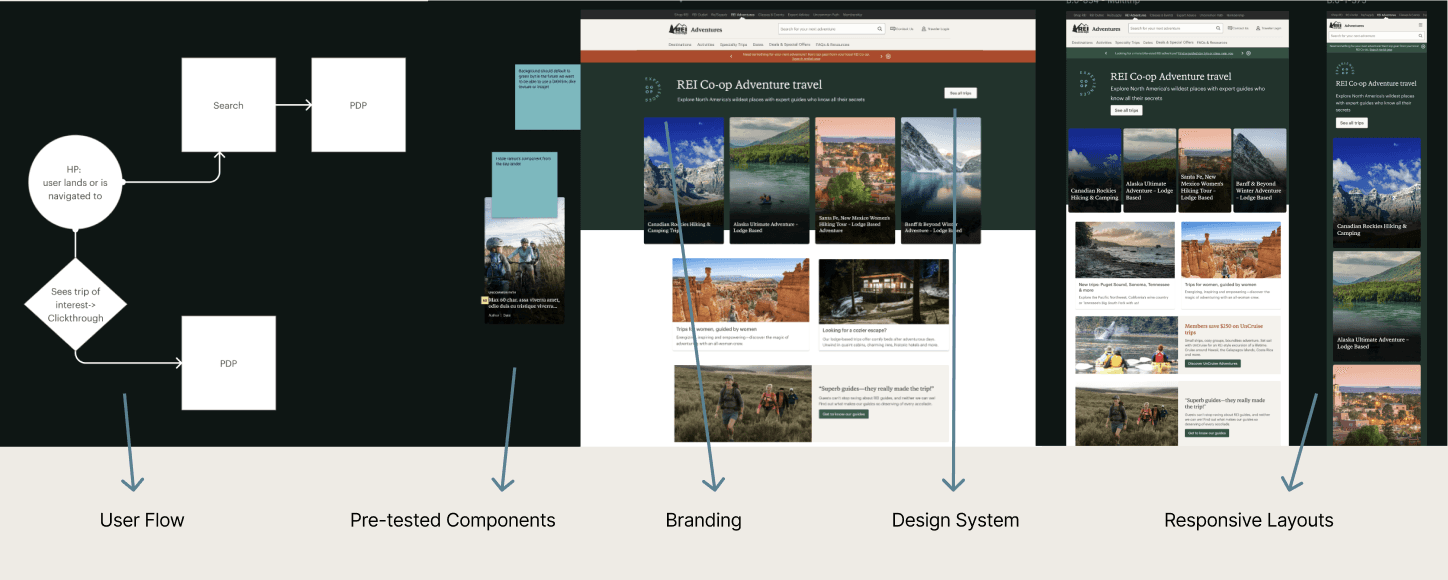Click the Responsive Layouts label
The height and width of the screenshot is (580, 1448).
(1249, 520)
